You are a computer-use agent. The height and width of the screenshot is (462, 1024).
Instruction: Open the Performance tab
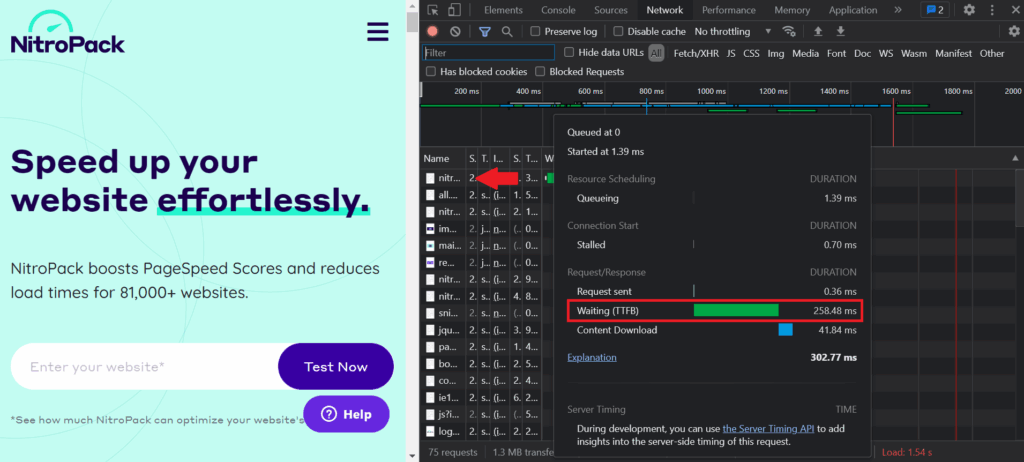[x=728, y=10]
